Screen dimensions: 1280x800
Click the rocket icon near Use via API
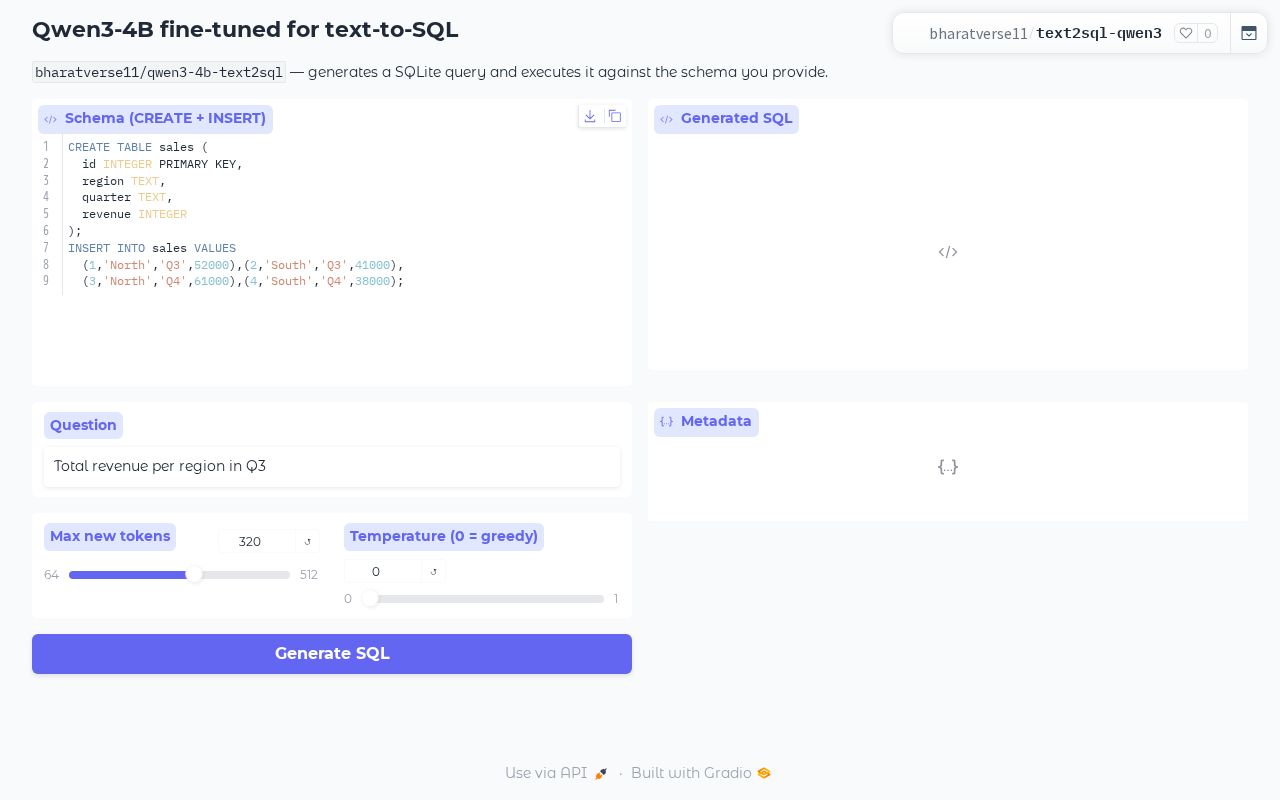tap(601, 773)
